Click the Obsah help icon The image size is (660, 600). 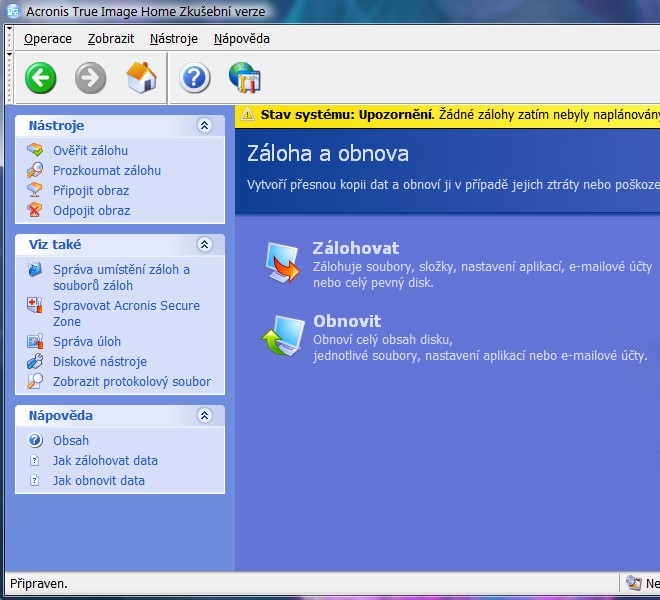[x=35, y=440]
